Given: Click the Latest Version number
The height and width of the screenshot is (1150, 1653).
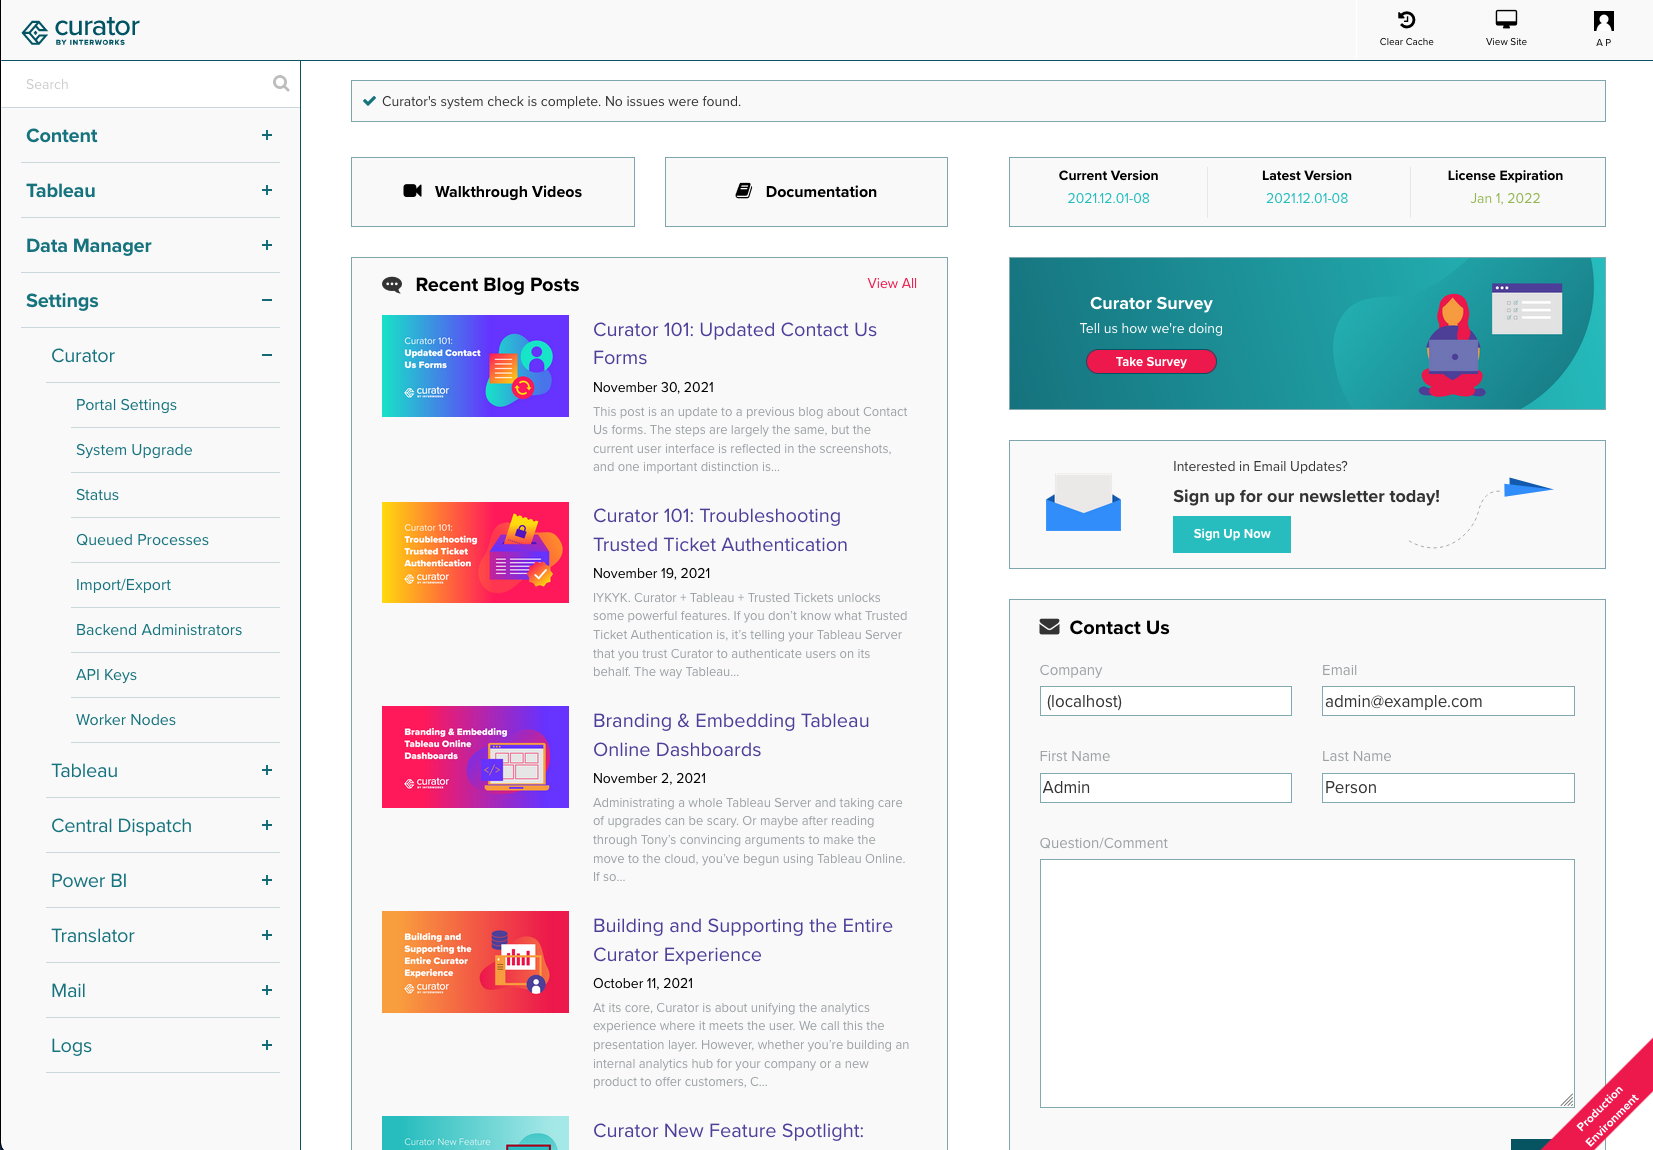Looking at the screenshot, I should click(x=1306, y=198).
